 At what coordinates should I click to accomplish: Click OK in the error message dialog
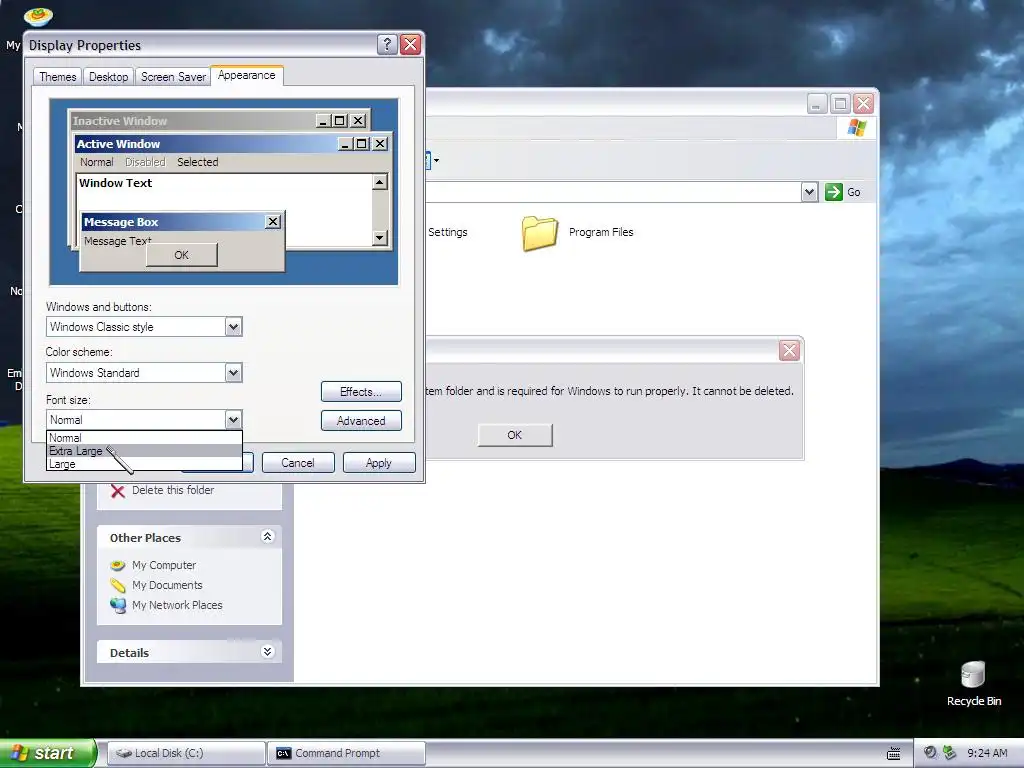[x=515, y=435]
